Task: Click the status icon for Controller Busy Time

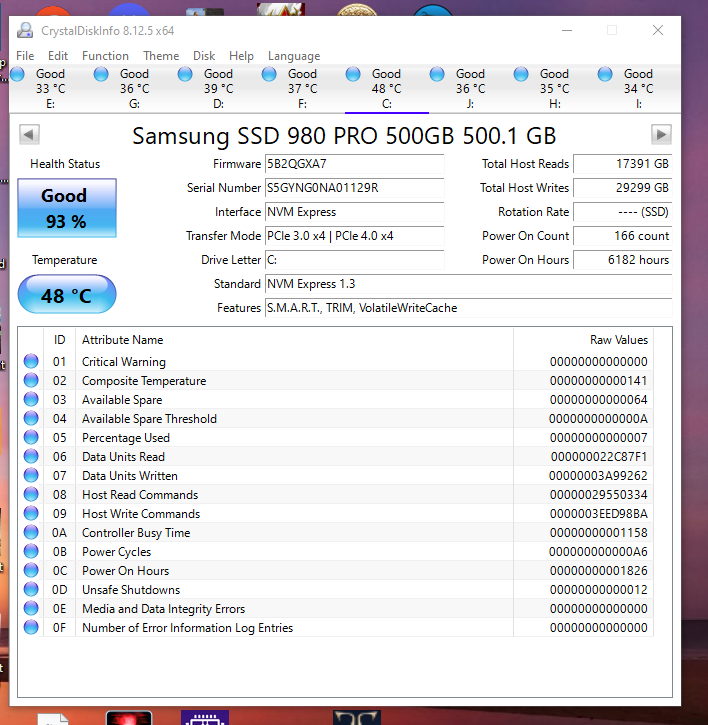Action: click(x=31, y=532)
